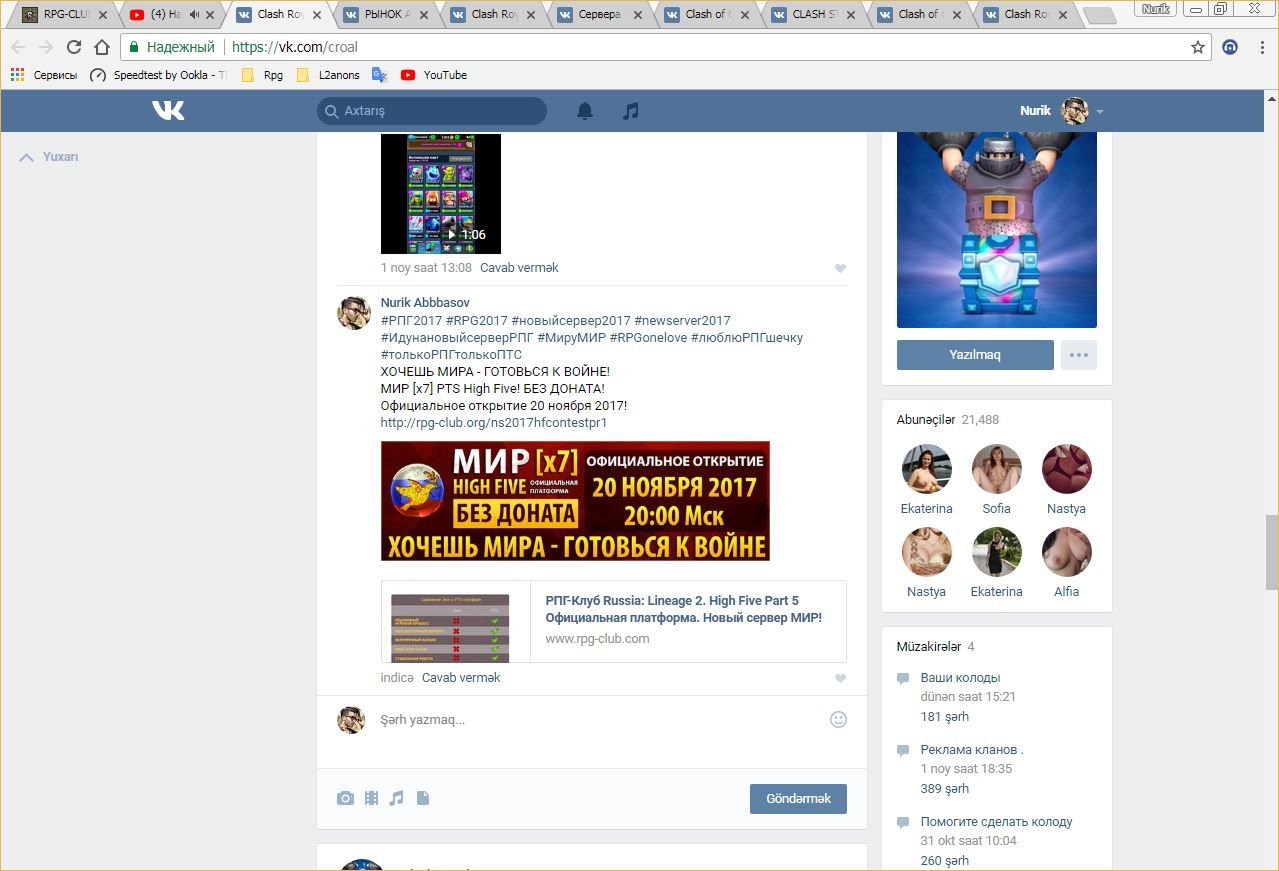Open the Помогите сделать колоду discussion
This screenshot has width=1279, height=871.
tap(996, 822)
